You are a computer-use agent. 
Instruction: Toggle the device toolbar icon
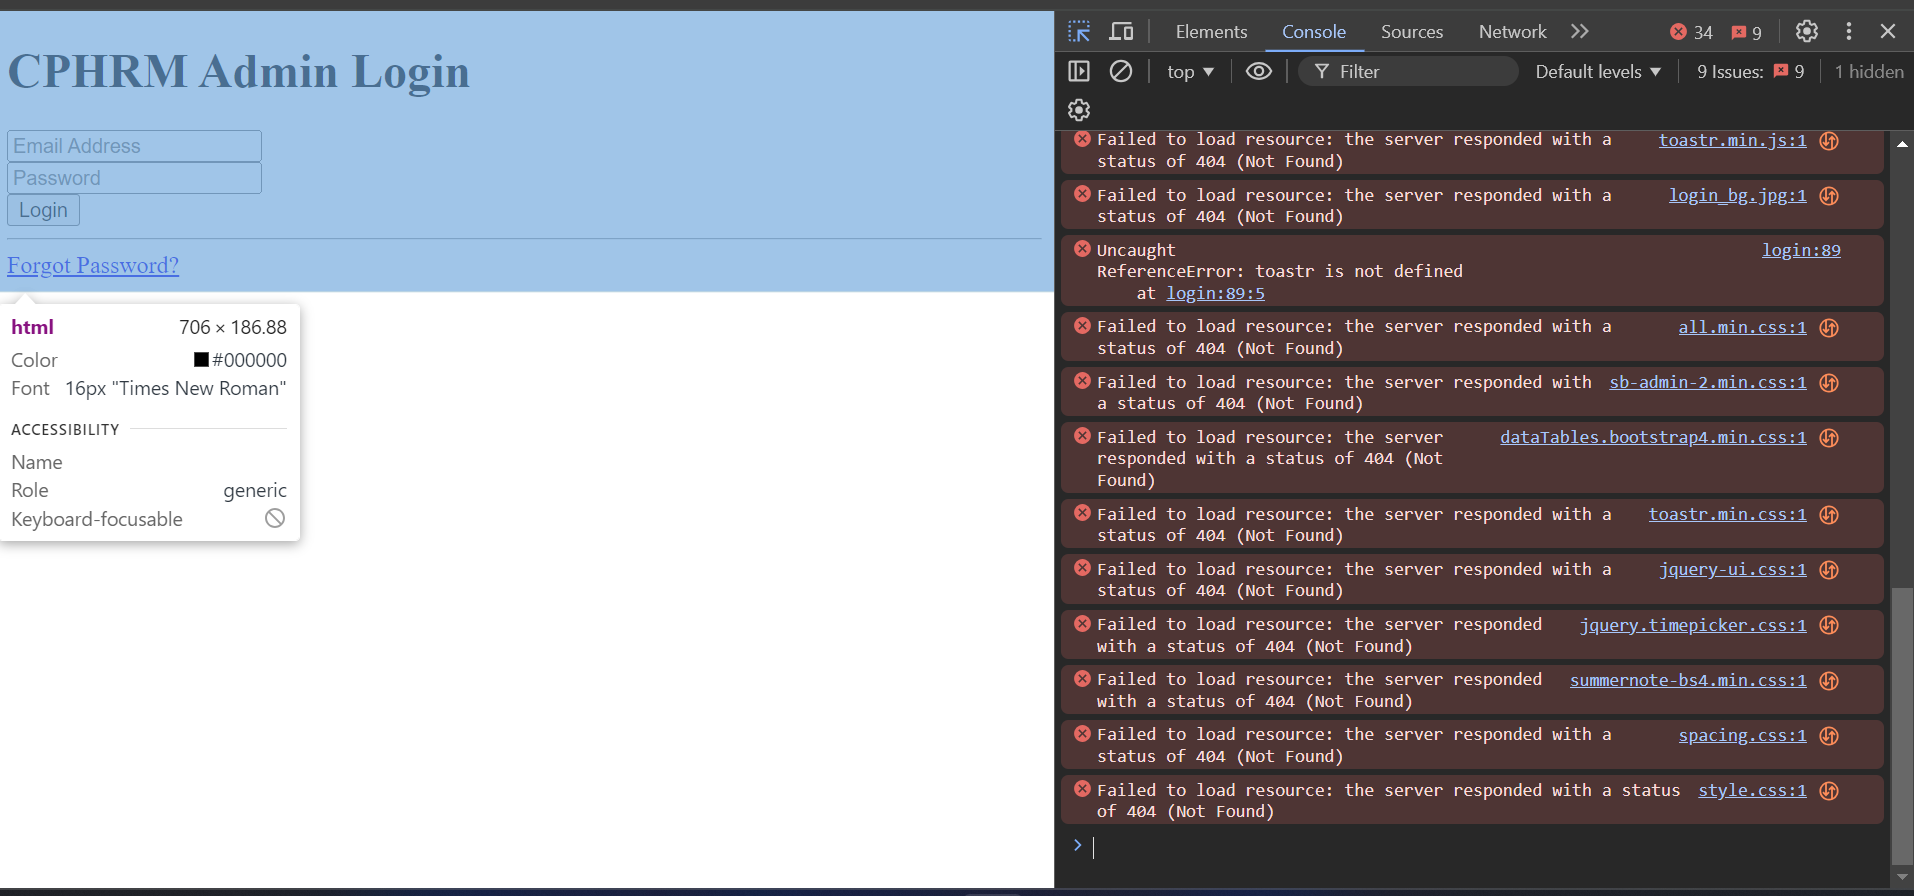[x=1121, y=32]
